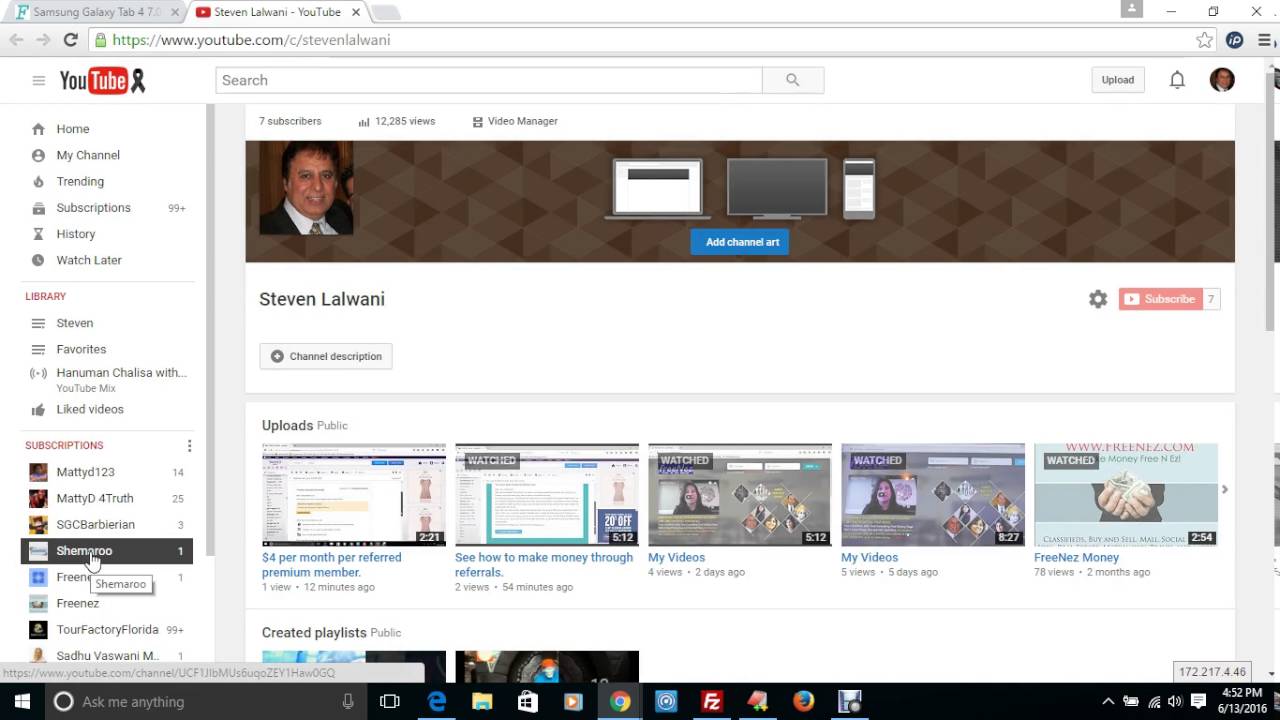Image resolution: width=1280 pixels, height=720 pixels.
Task: Select Steven Lalwani - YouTube browser tab
Action: coord(280,12)
